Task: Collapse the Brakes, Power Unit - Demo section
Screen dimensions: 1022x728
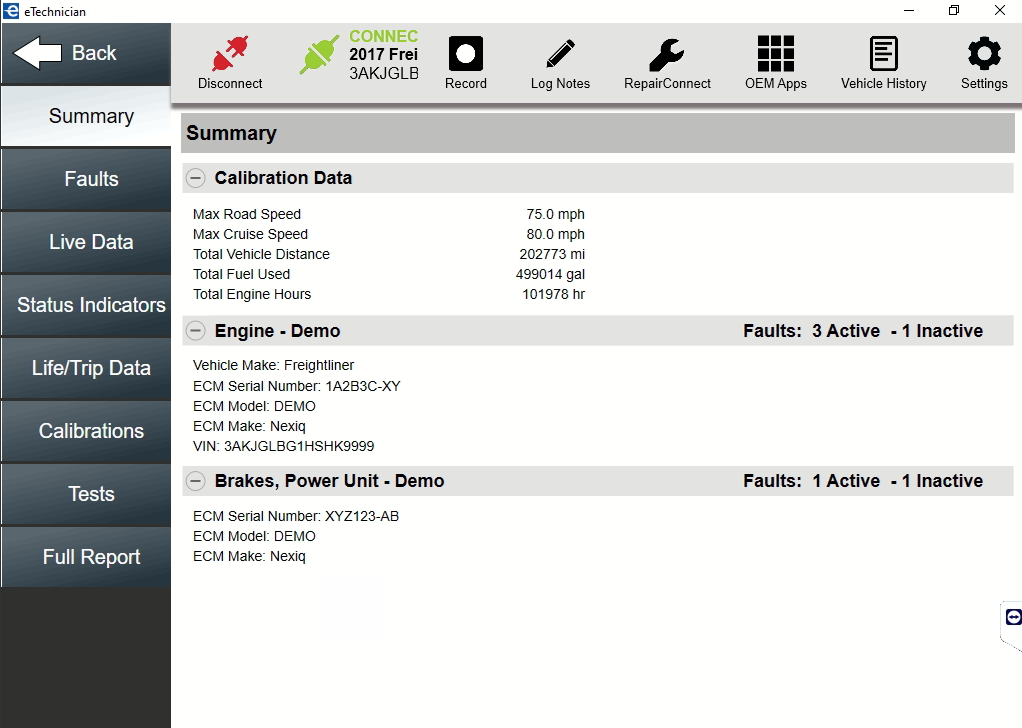Action: (x=195, y=480)
